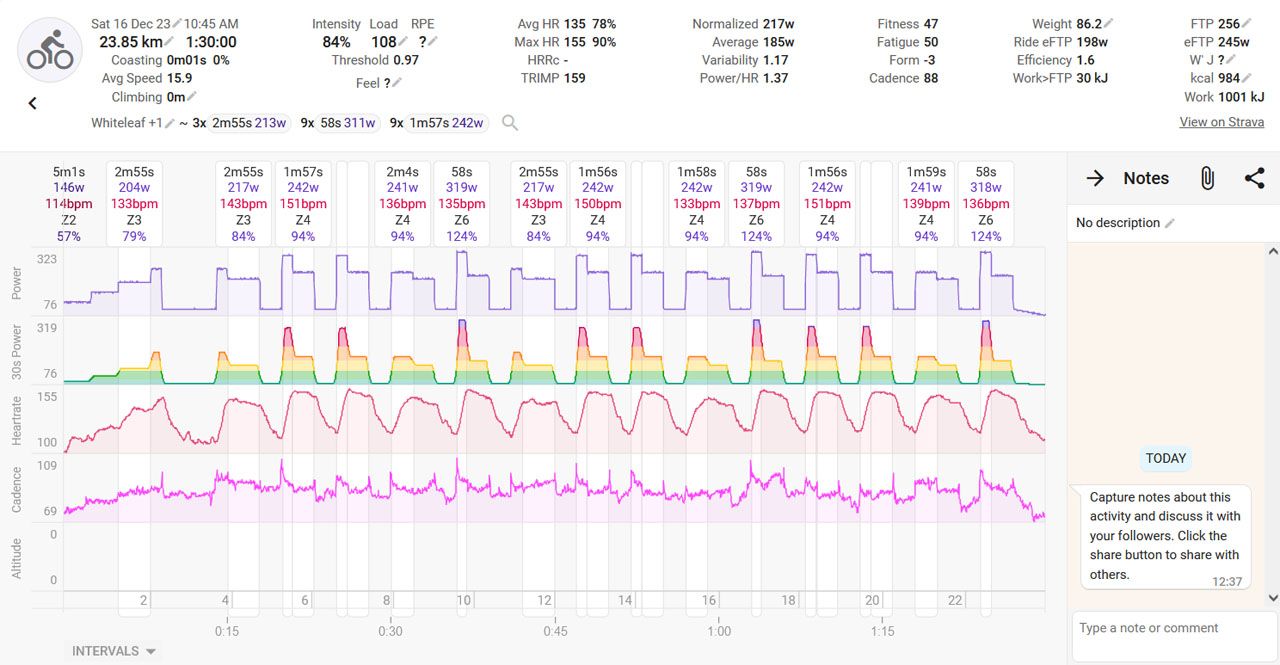Edit the kcal 984 value pencil
This screenshot has width=1280, height=665.
point(1248,78)
